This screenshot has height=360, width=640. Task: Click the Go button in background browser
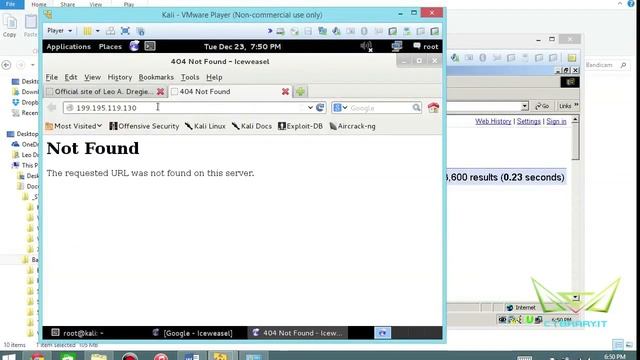542,106
